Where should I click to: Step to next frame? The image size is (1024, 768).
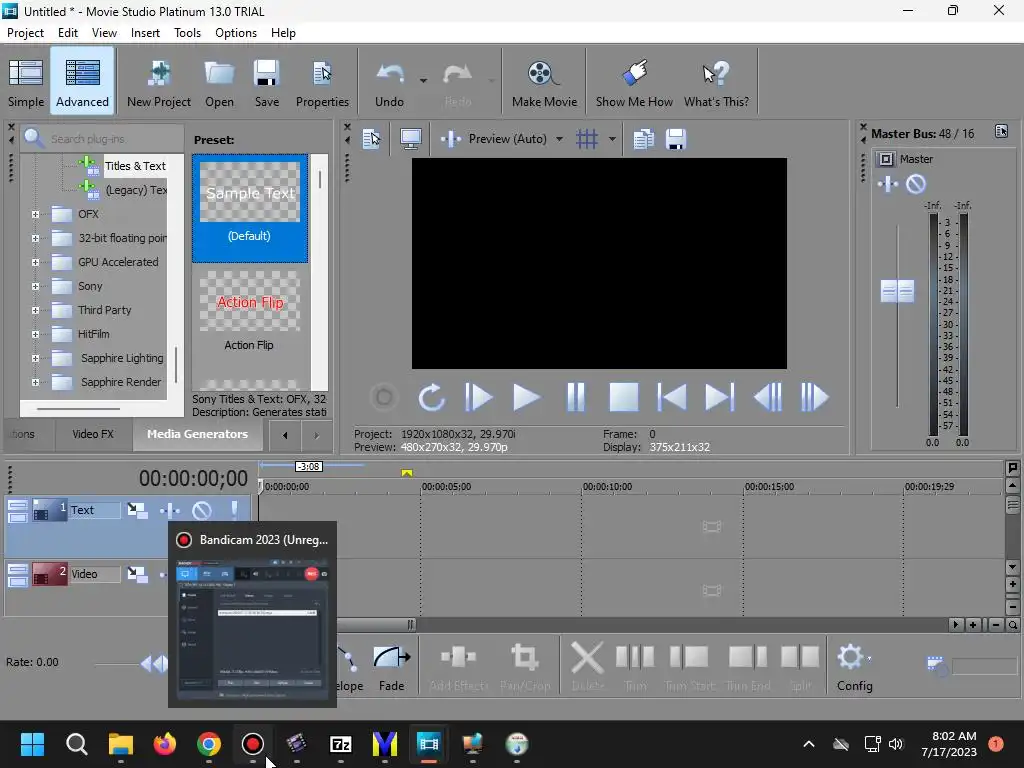coord(814,397)
